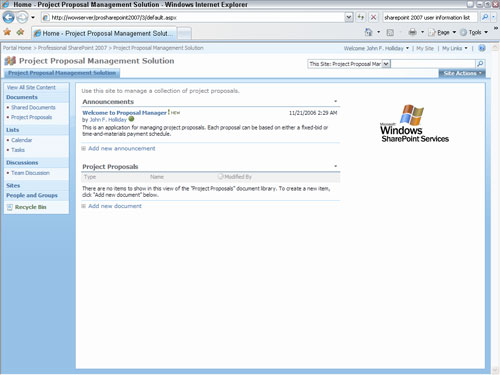
Task: Open the Calendar list
Action: (21, 140)
